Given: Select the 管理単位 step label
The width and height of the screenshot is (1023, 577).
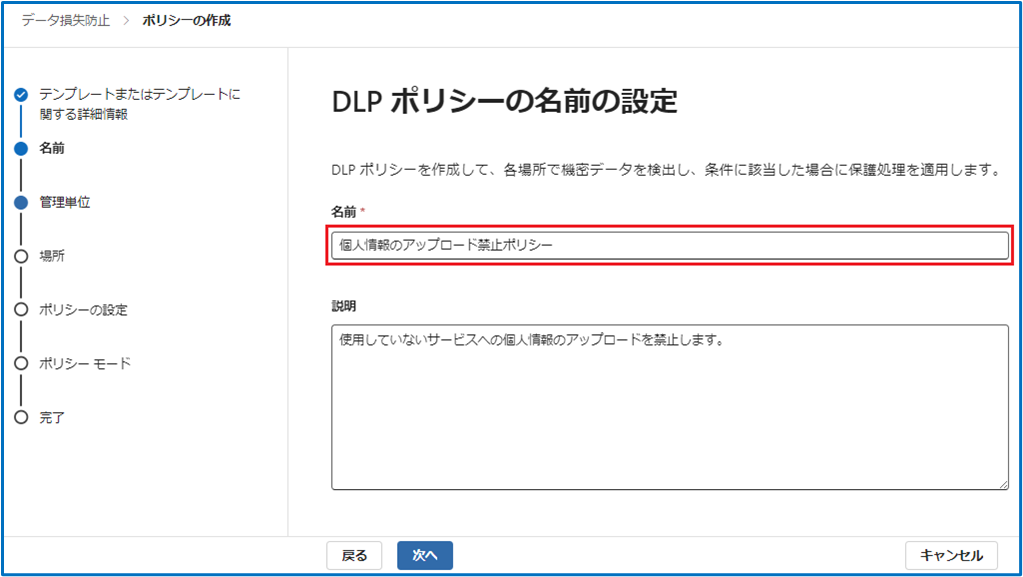Looking at the screenshot, I should (x=65, y=202).
